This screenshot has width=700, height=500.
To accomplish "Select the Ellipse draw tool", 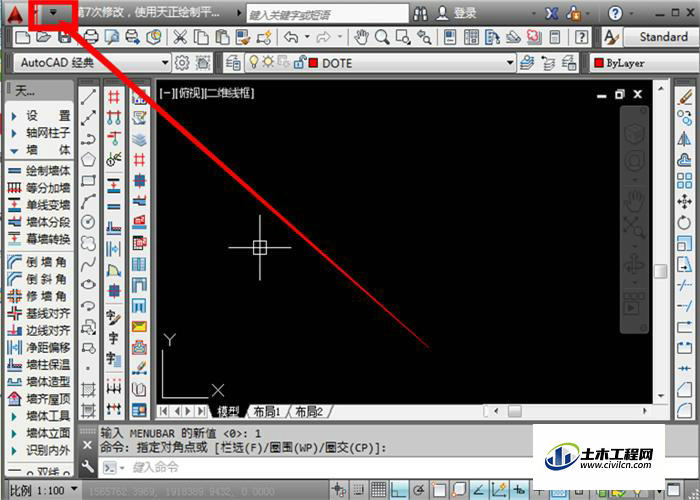I will tap(88, 284).
